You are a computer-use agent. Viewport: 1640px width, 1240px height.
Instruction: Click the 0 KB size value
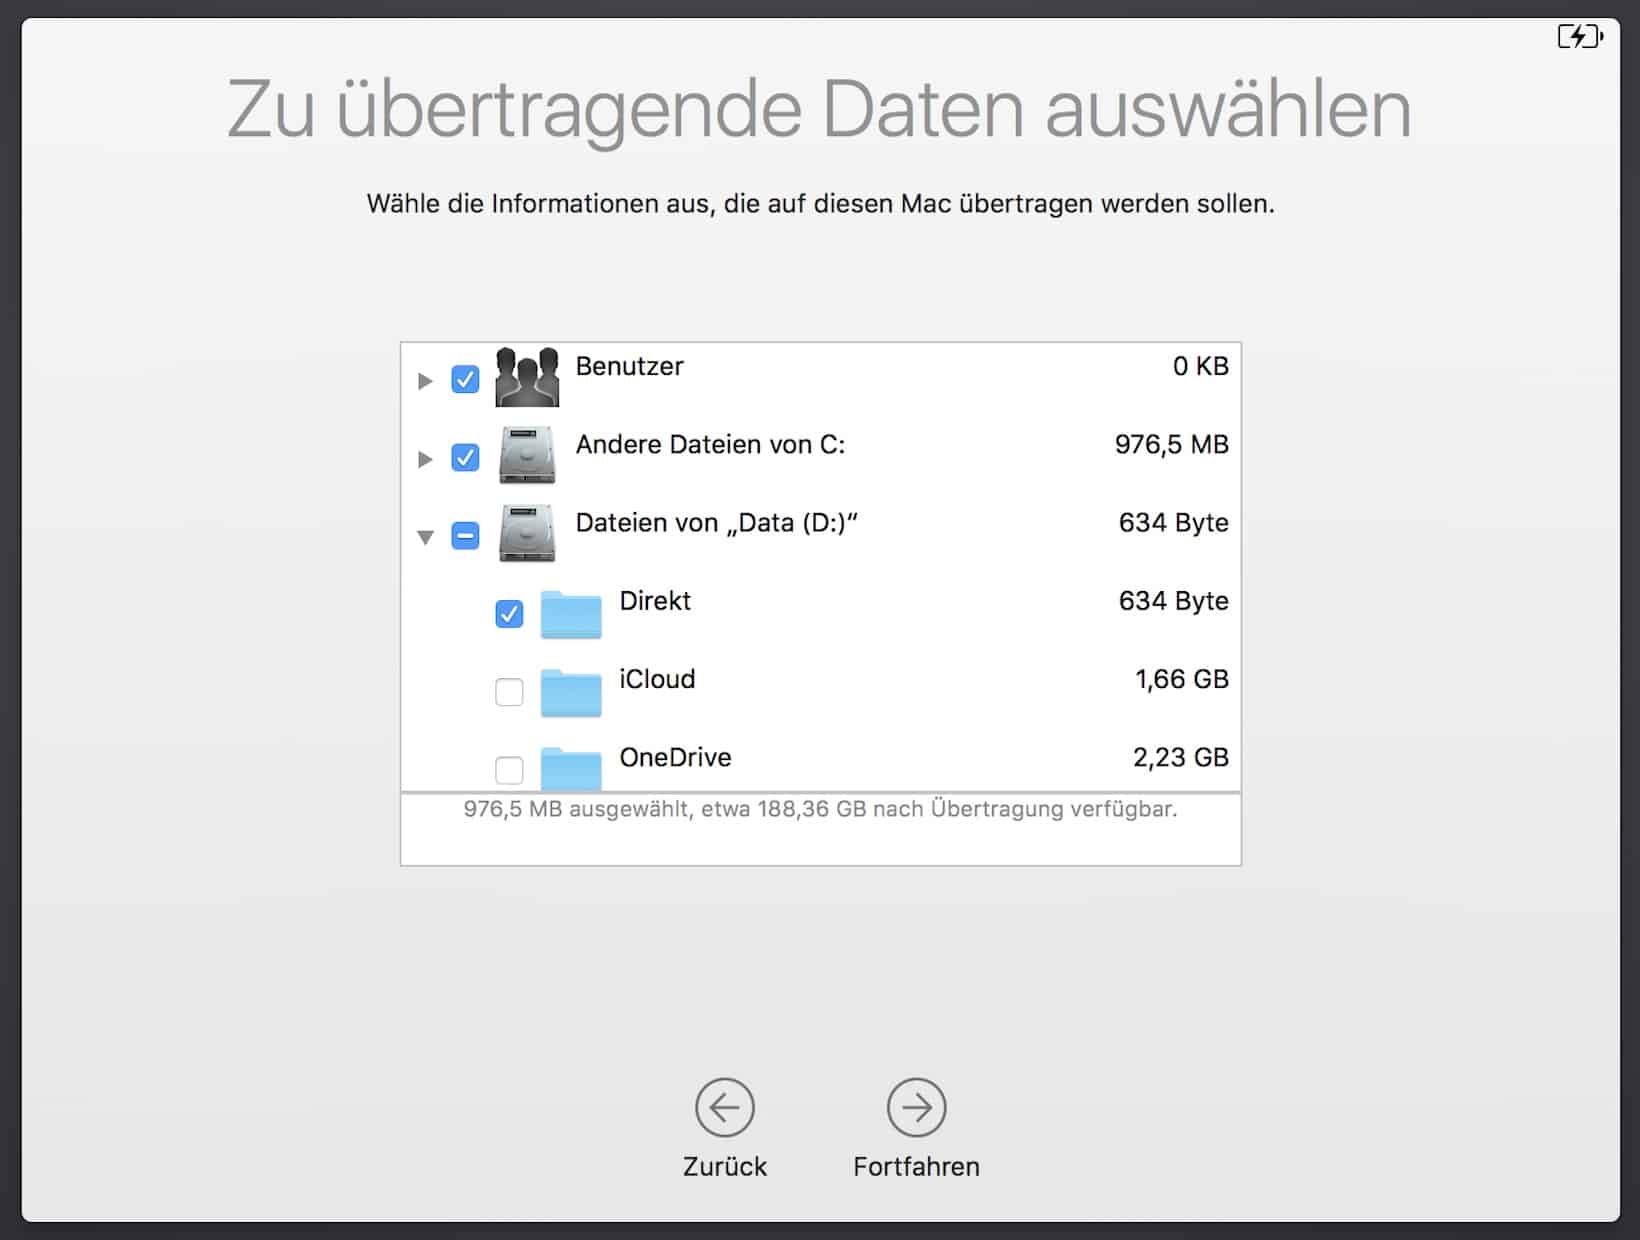pos(1201,366)
